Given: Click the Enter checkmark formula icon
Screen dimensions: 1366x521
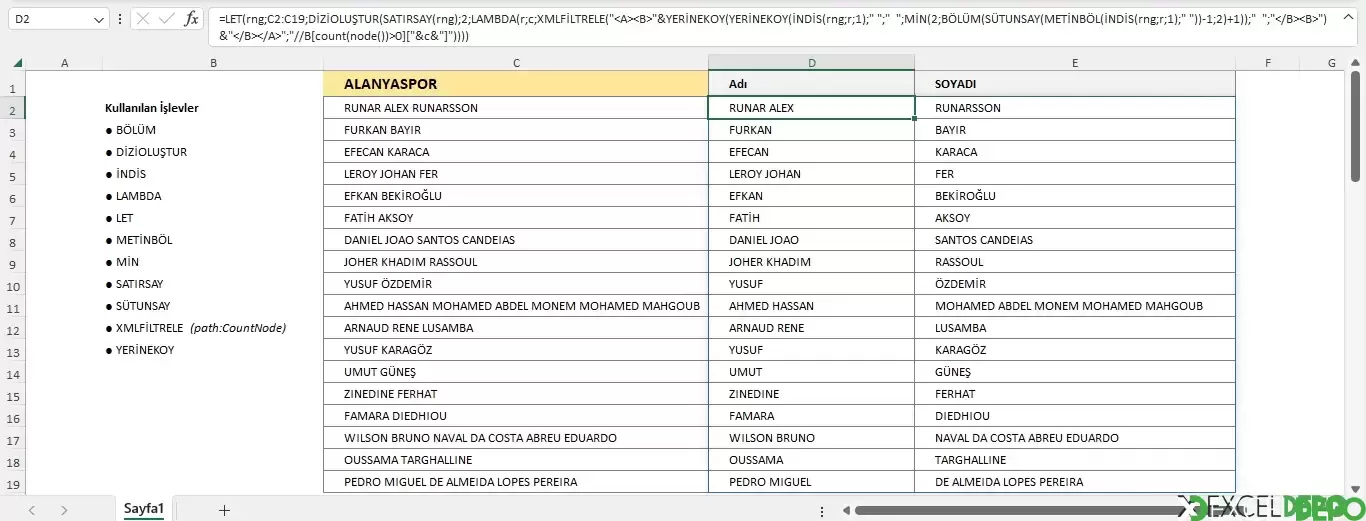Looking at the screenshot, I should click(166, 19).
